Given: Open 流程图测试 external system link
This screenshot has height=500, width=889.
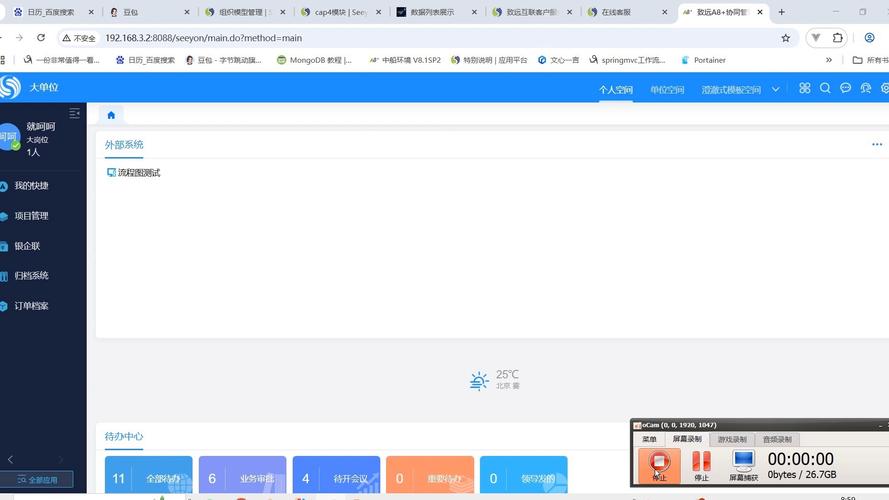Looking at the screenshot, I should [134, 173].
